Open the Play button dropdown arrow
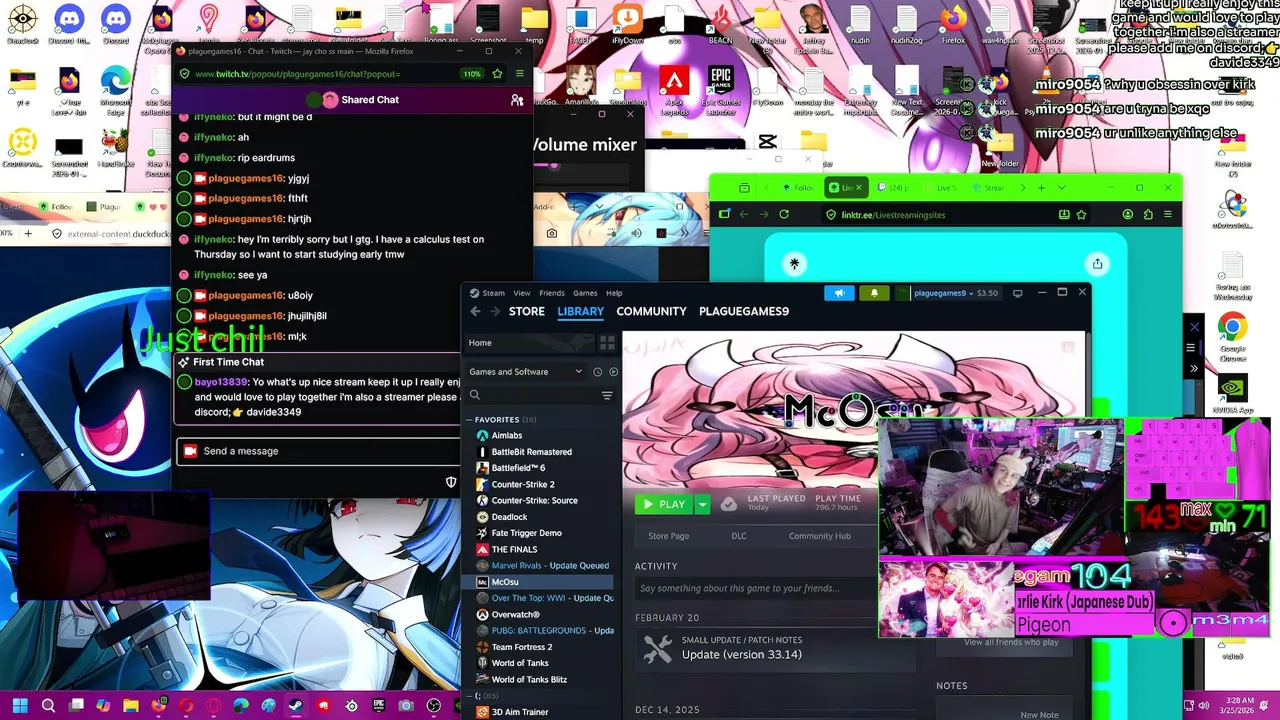Screen dimensions: 1280x720 [703, 504]
